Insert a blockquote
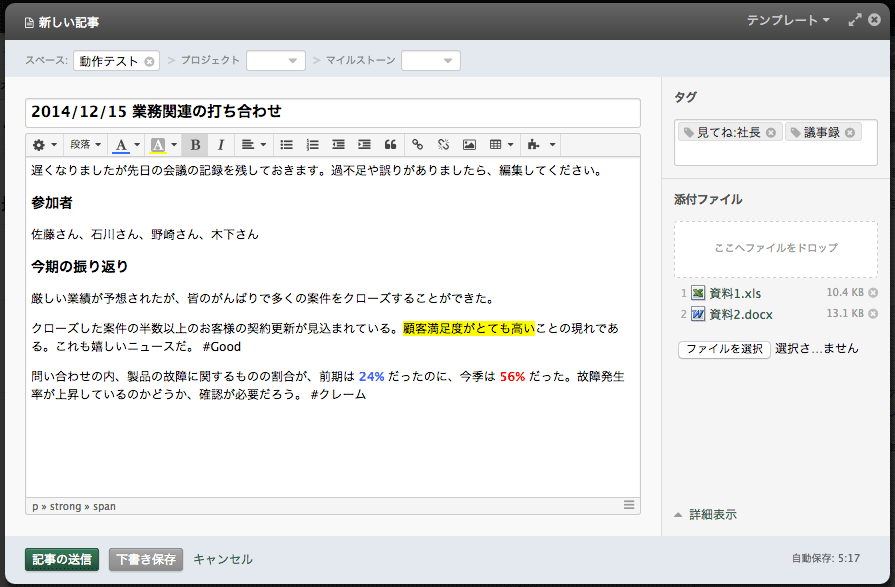 (x=390, y=145)
